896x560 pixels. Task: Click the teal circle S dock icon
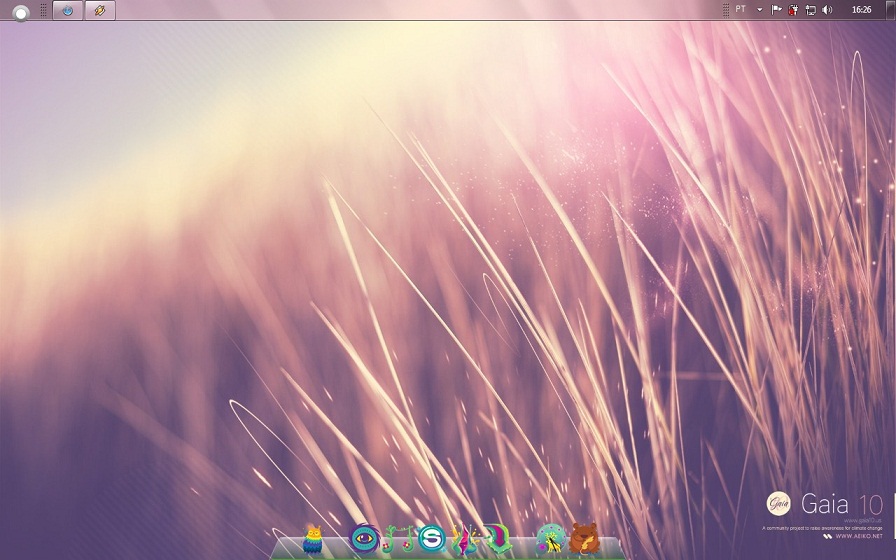tap(431, 540)
